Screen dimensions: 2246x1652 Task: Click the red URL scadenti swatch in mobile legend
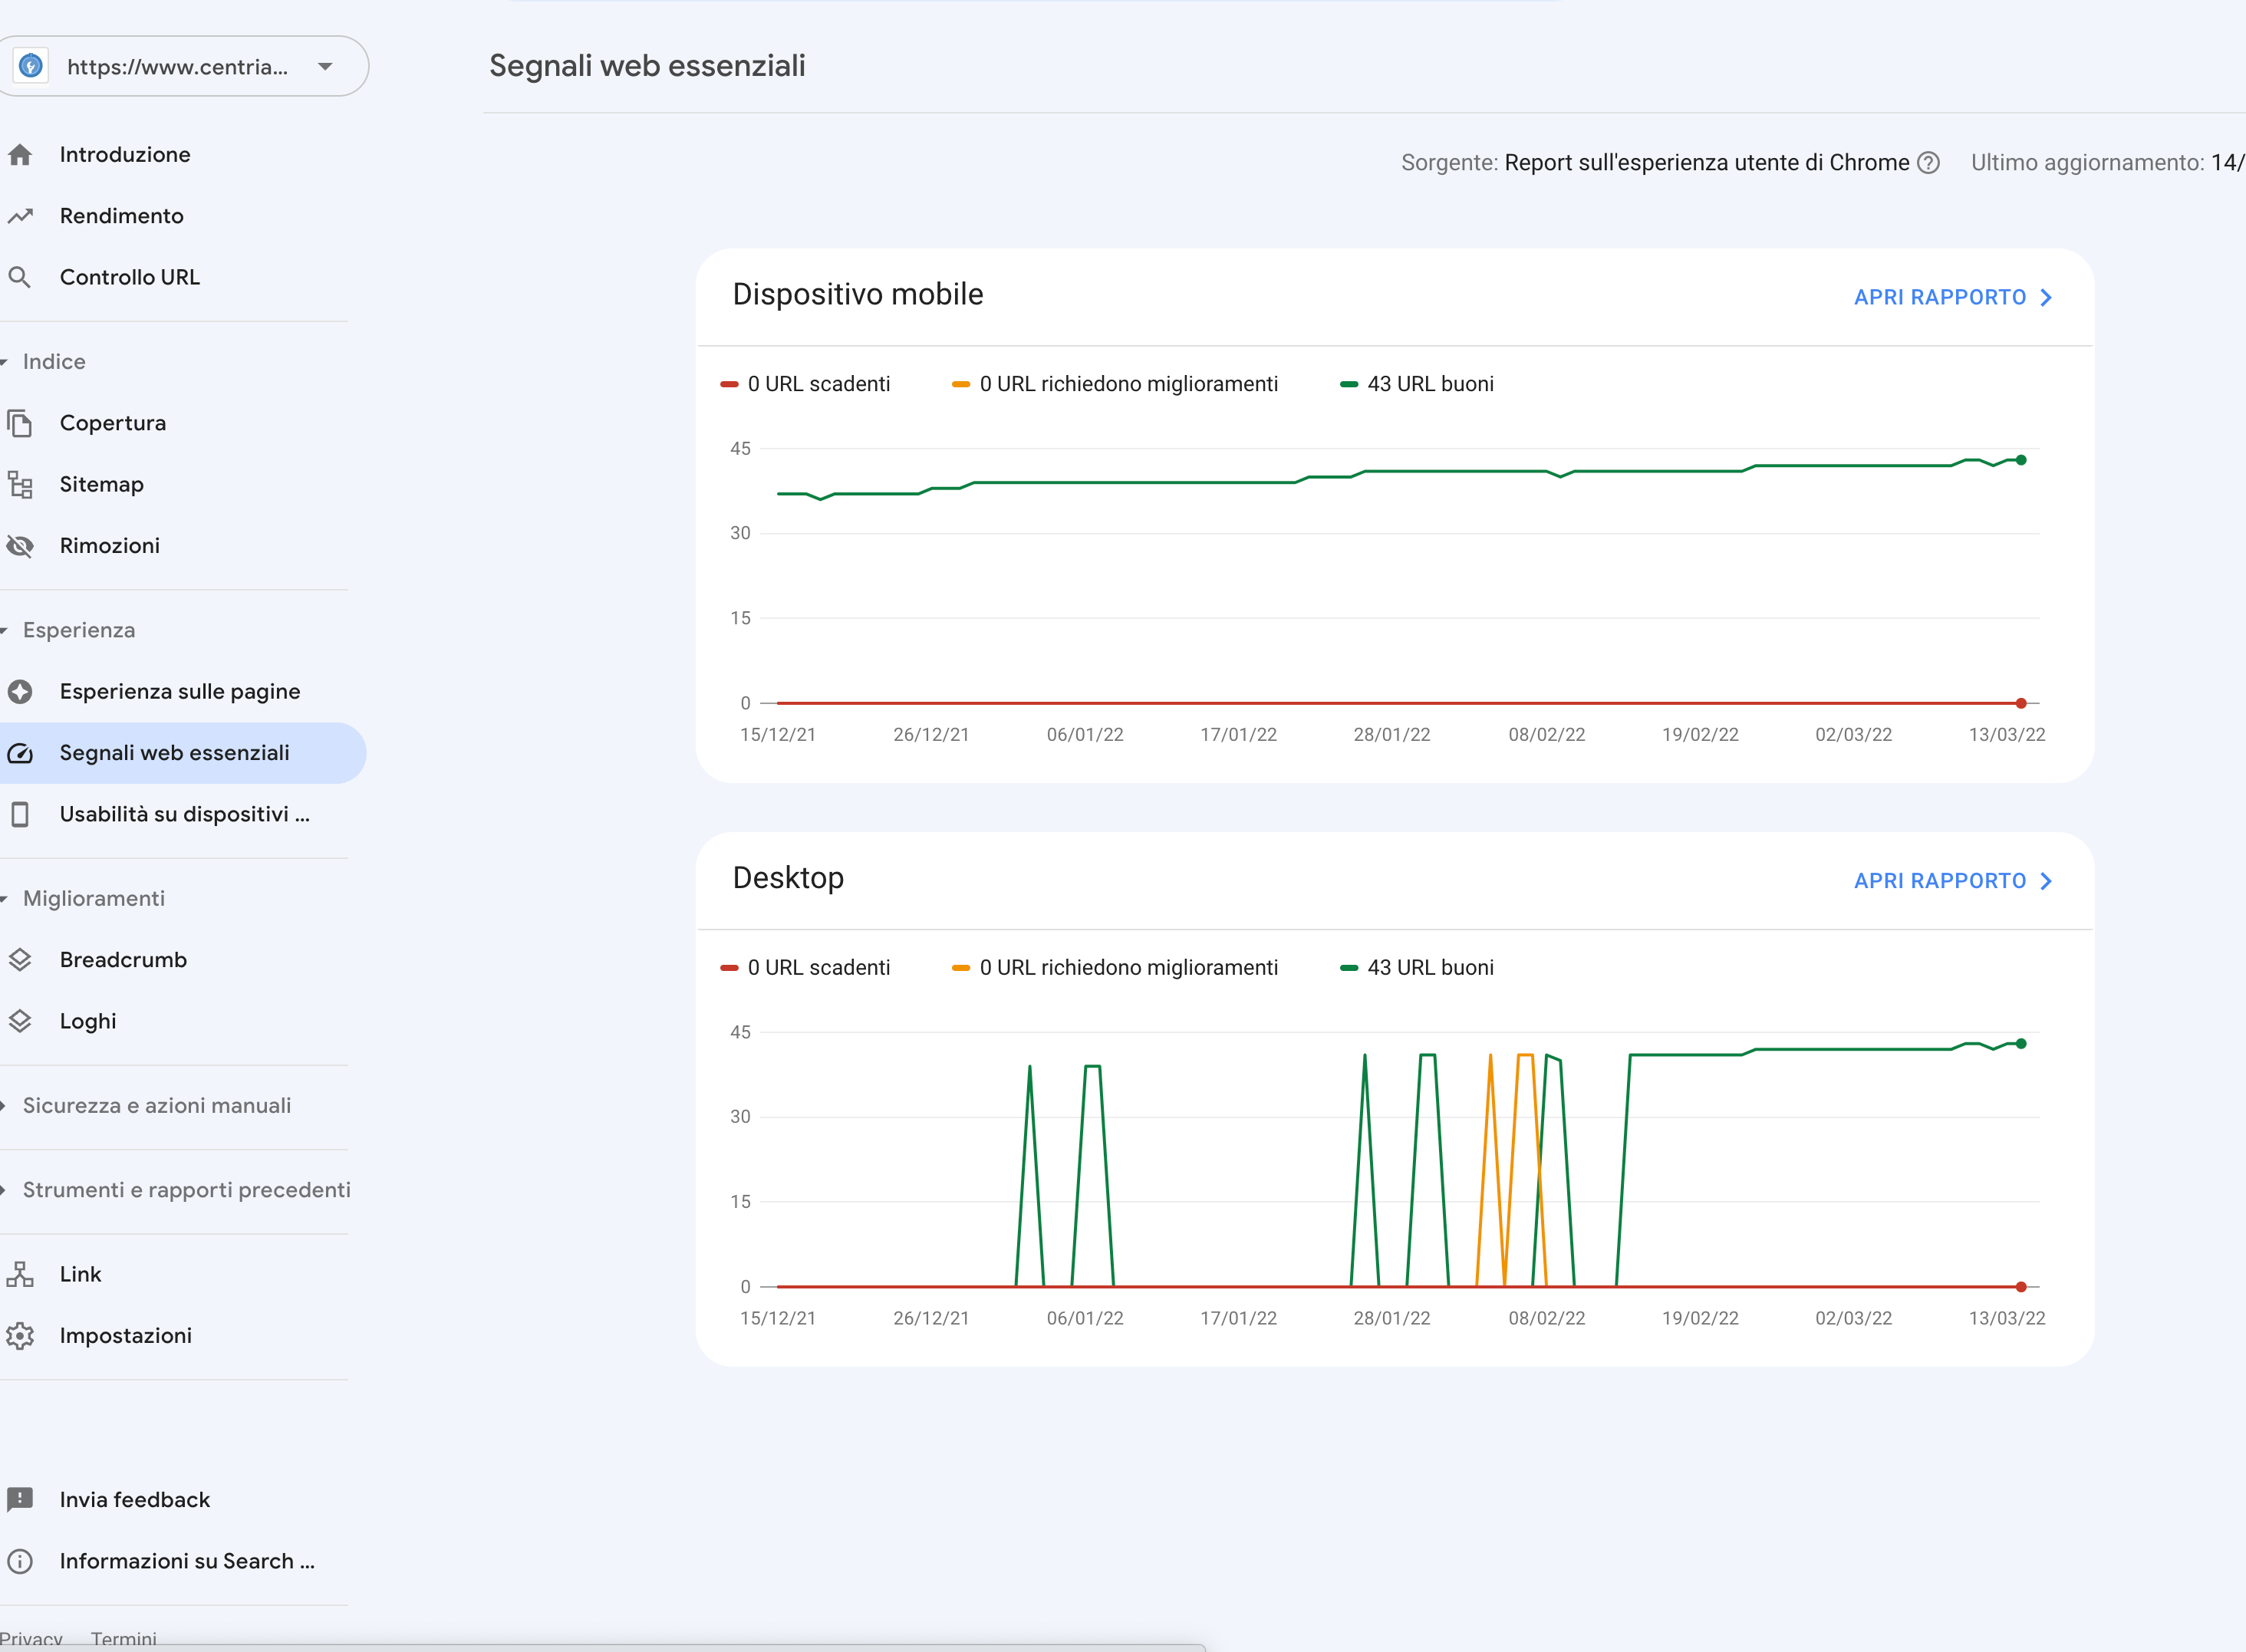coord(729,384)
